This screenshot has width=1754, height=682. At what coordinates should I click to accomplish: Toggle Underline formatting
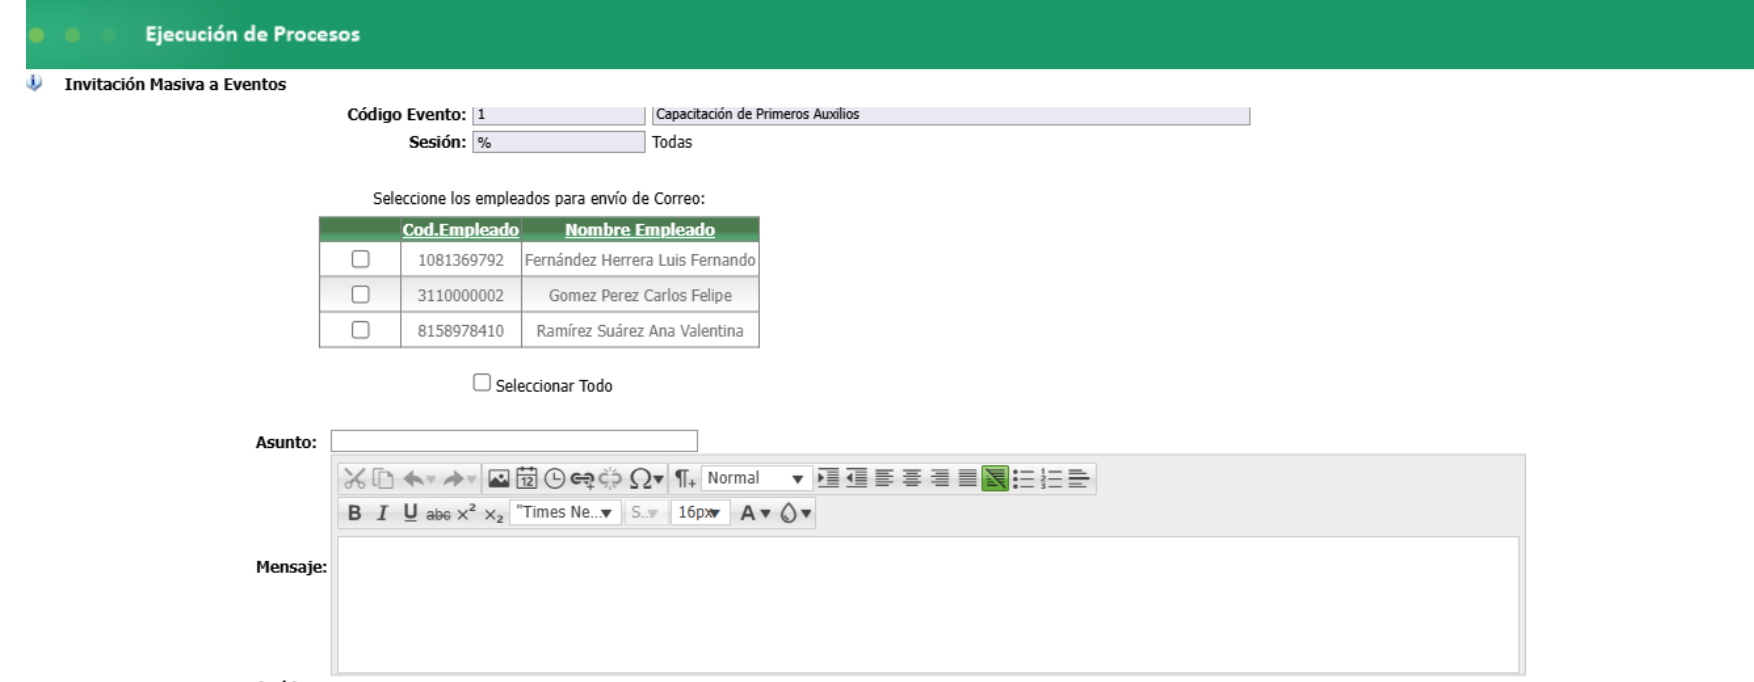pos(410,513)
